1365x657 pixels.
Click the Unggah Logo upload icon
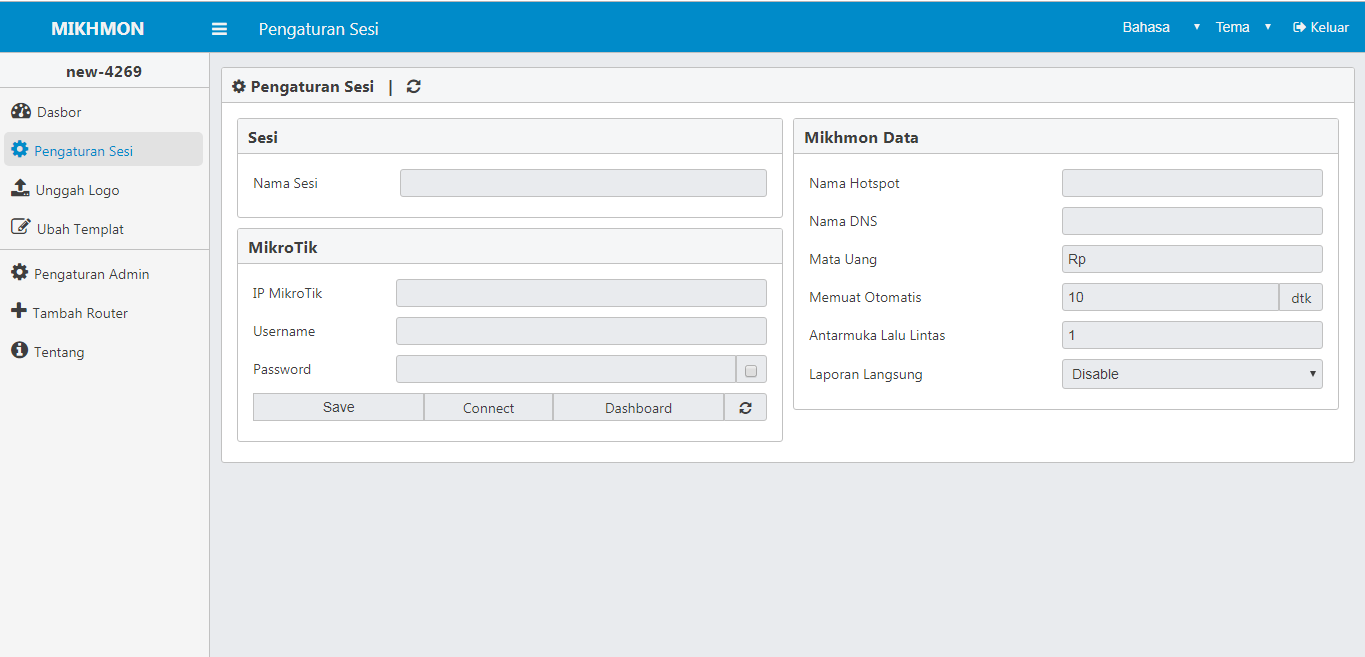[x=20, y=189]
